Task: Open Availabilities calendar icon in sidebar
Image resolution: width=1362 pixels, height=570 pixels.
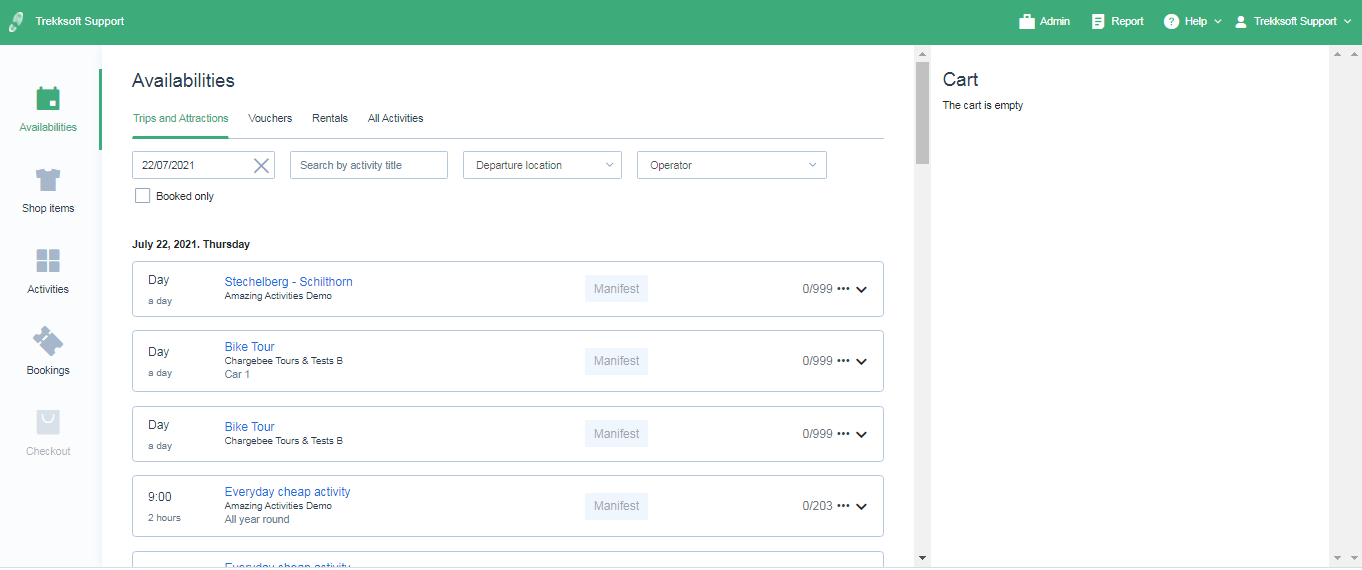Action: (48, 99)
